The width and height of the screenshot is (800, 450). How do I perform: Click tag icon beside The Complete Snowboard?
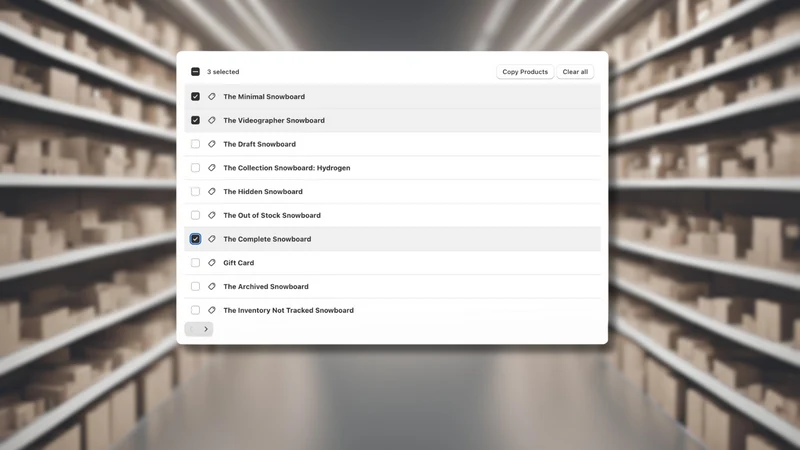(212, 239)
